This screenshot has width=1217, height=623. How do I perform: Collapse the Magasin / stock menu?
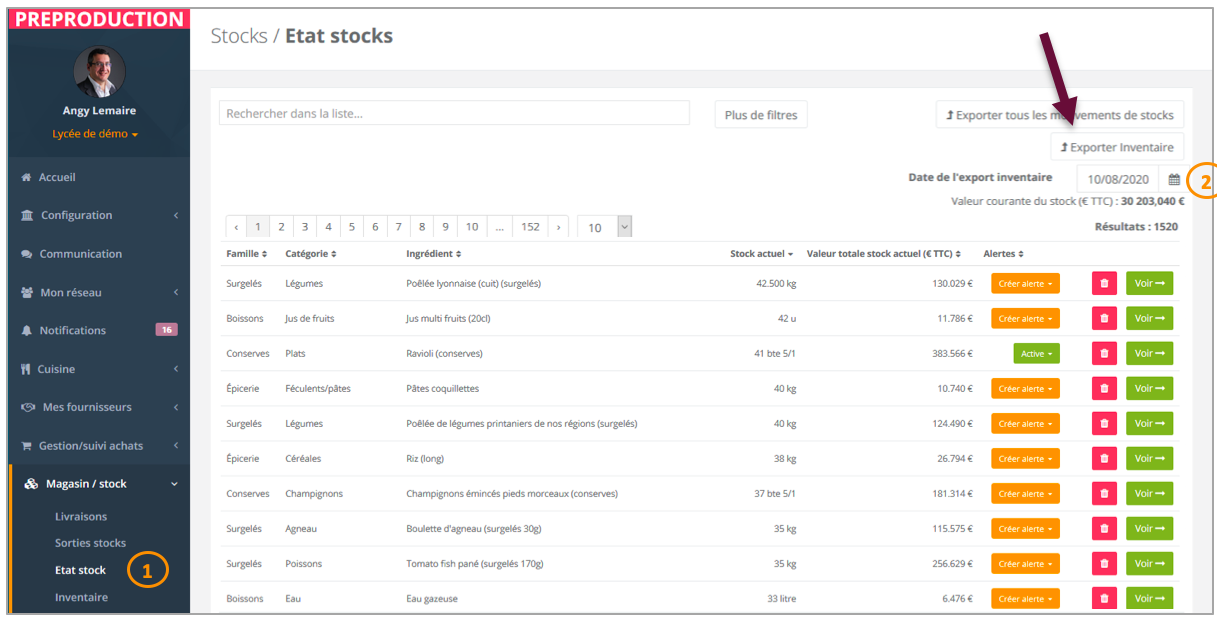click(98, 484)
